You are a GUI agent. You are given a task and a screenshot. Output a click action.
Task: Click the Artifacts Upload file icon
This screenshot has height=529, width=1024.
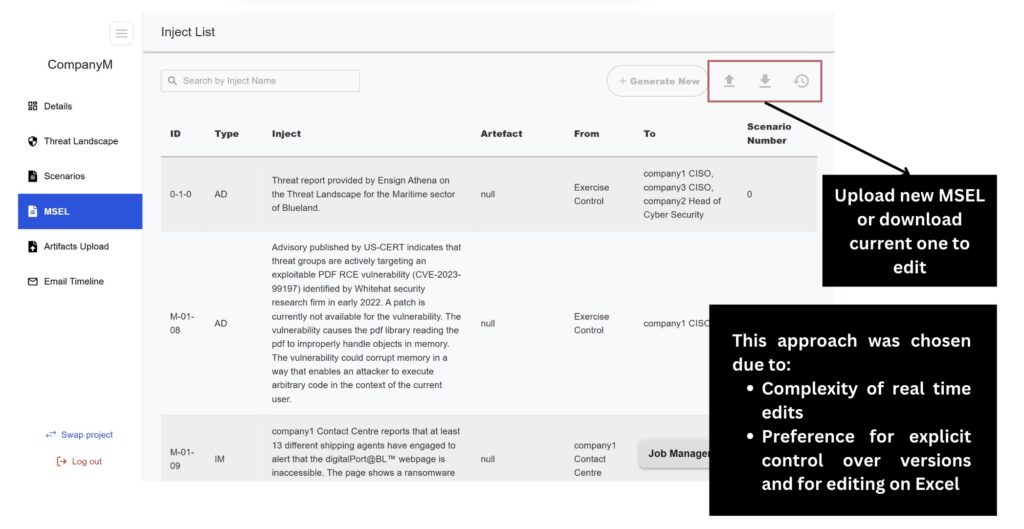pos(32,246)
